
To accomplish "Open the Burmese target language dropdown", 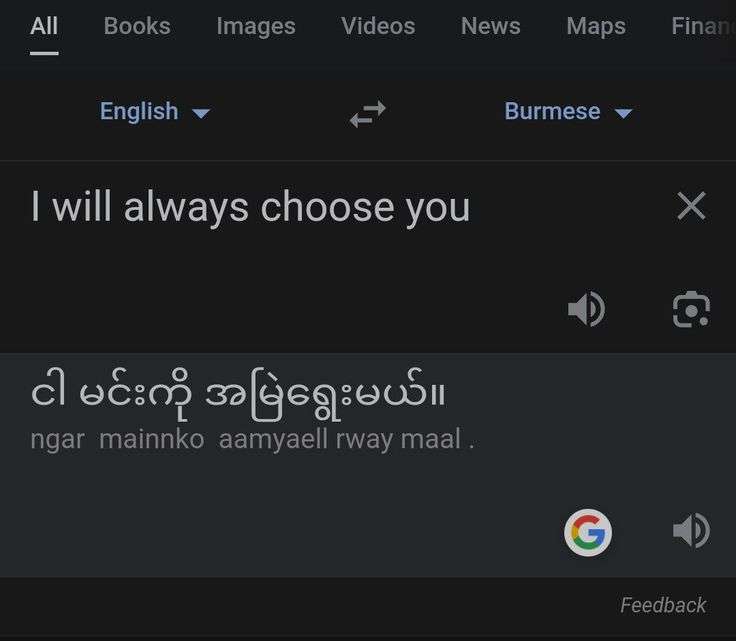I will point(568,112).
